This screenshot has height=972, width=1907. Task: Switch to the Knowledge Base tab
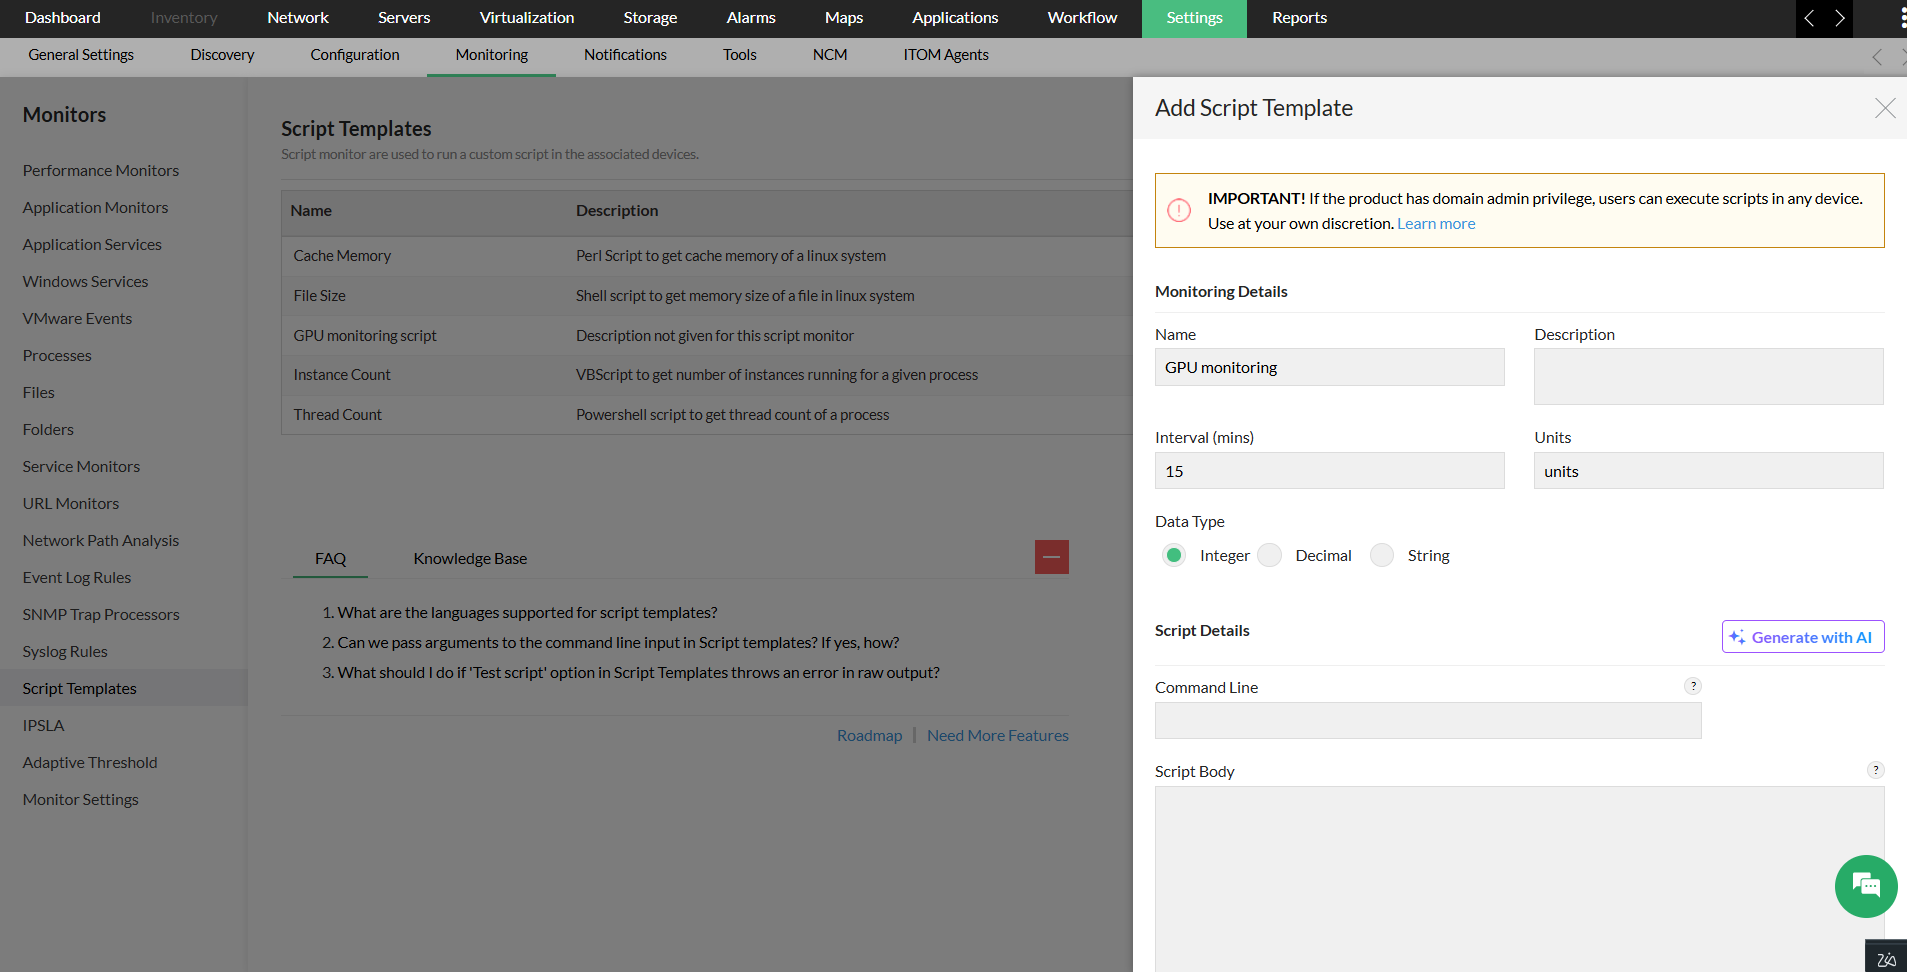(x=470, y=559)
